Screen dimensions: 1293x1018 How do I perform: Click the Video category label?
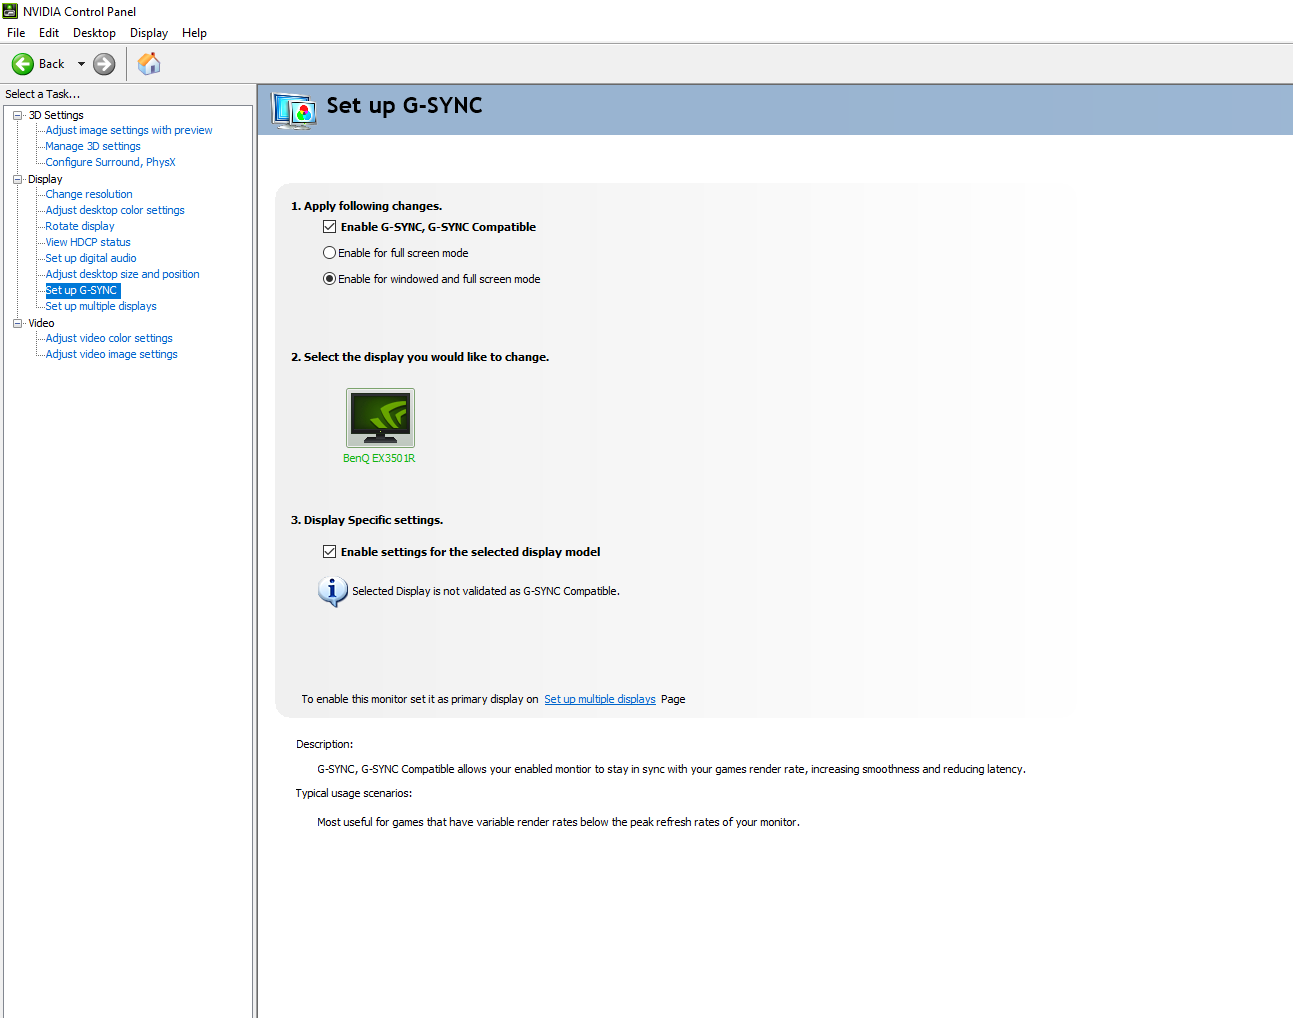click(41, 323)
